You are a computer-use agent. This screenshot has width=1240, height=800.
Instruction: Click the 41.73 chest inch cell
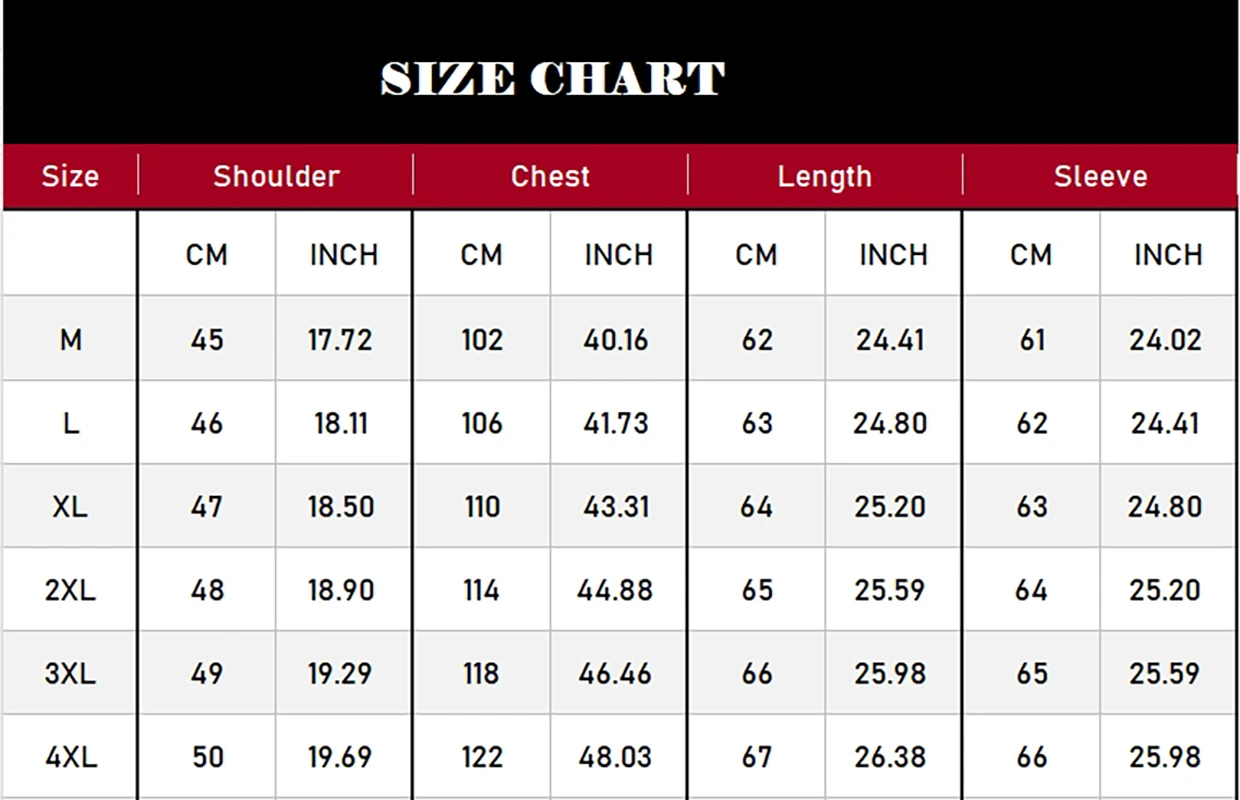pyautogui.click(x=616, y=423)
